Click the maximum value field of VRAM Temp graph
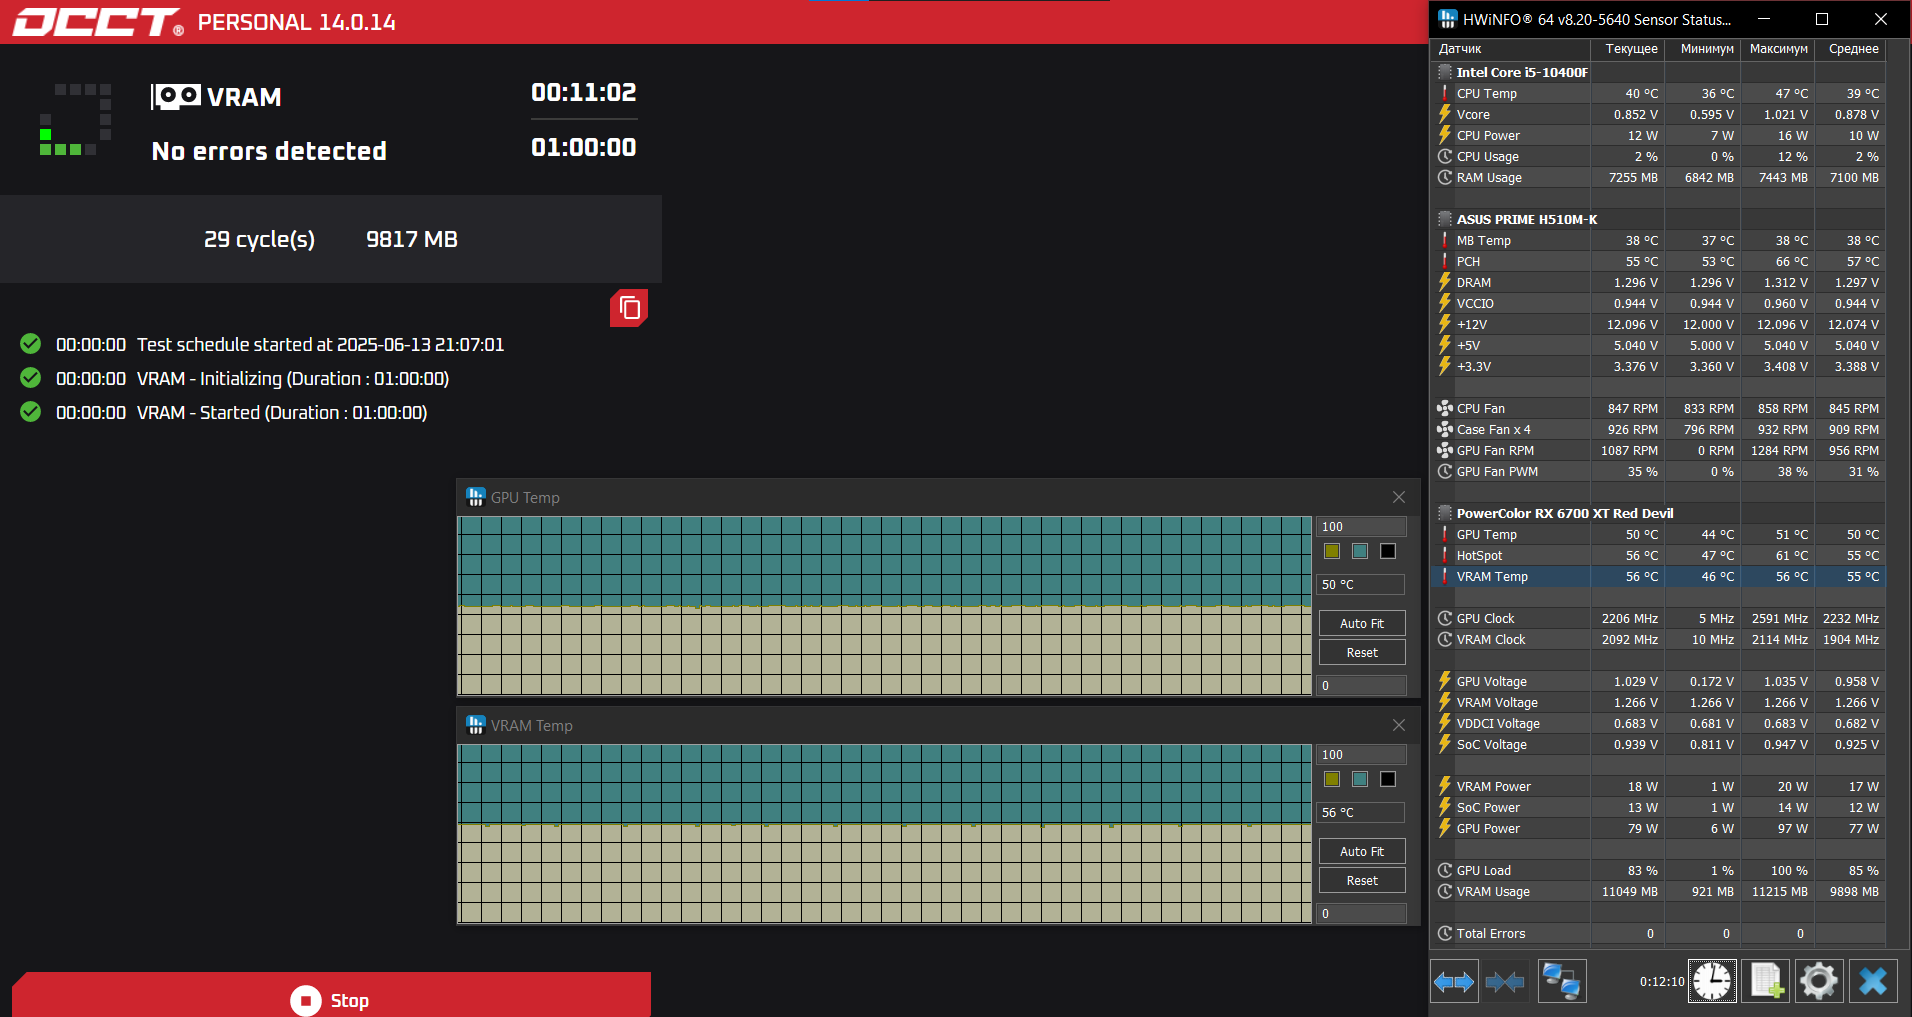 pyautogui.click(x=1362, y=755)
